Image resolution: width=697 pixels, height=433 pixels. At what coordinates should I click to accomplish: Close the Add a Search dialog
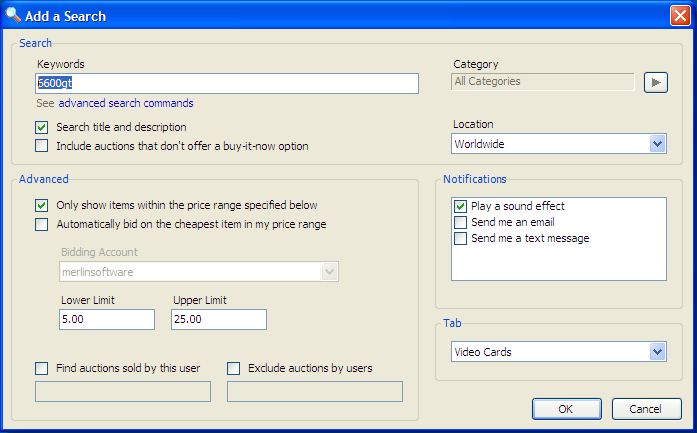680,16
